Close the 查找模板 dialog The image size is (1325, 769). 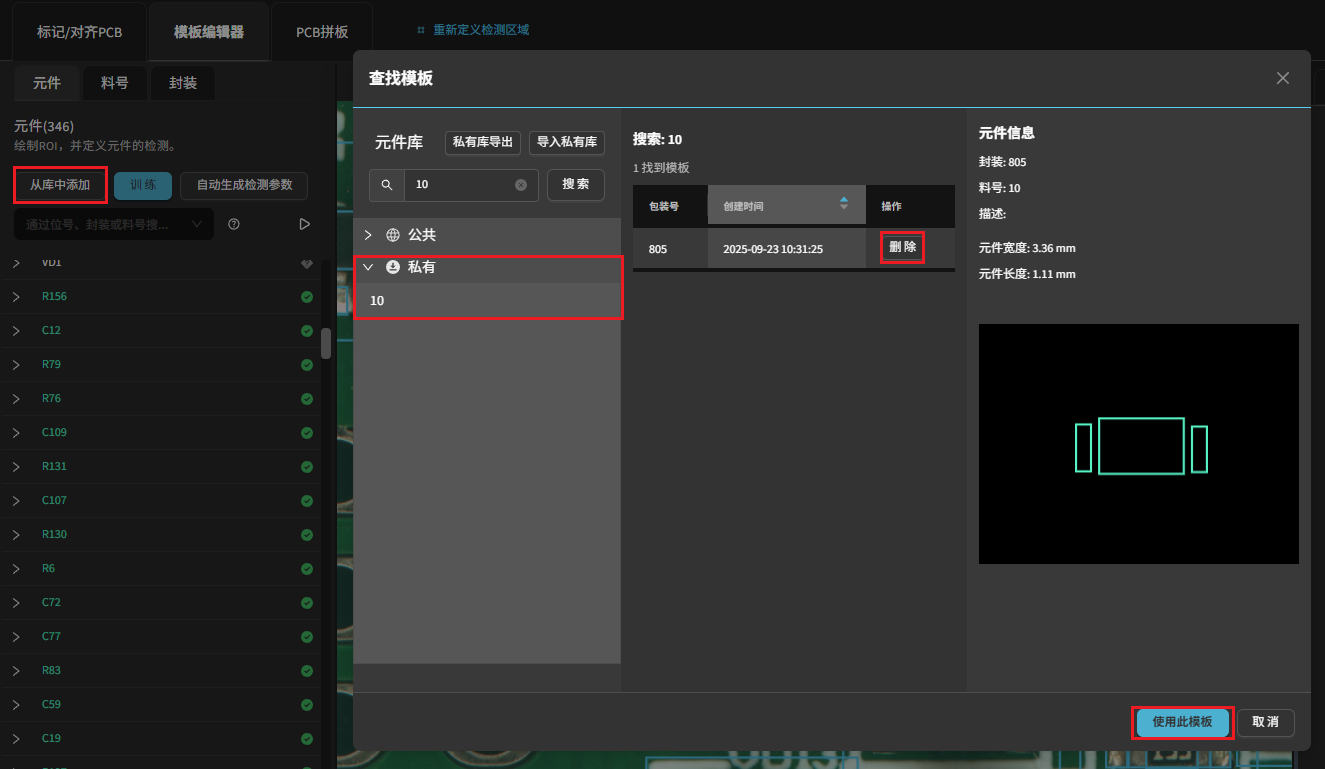pos(1283,78)
